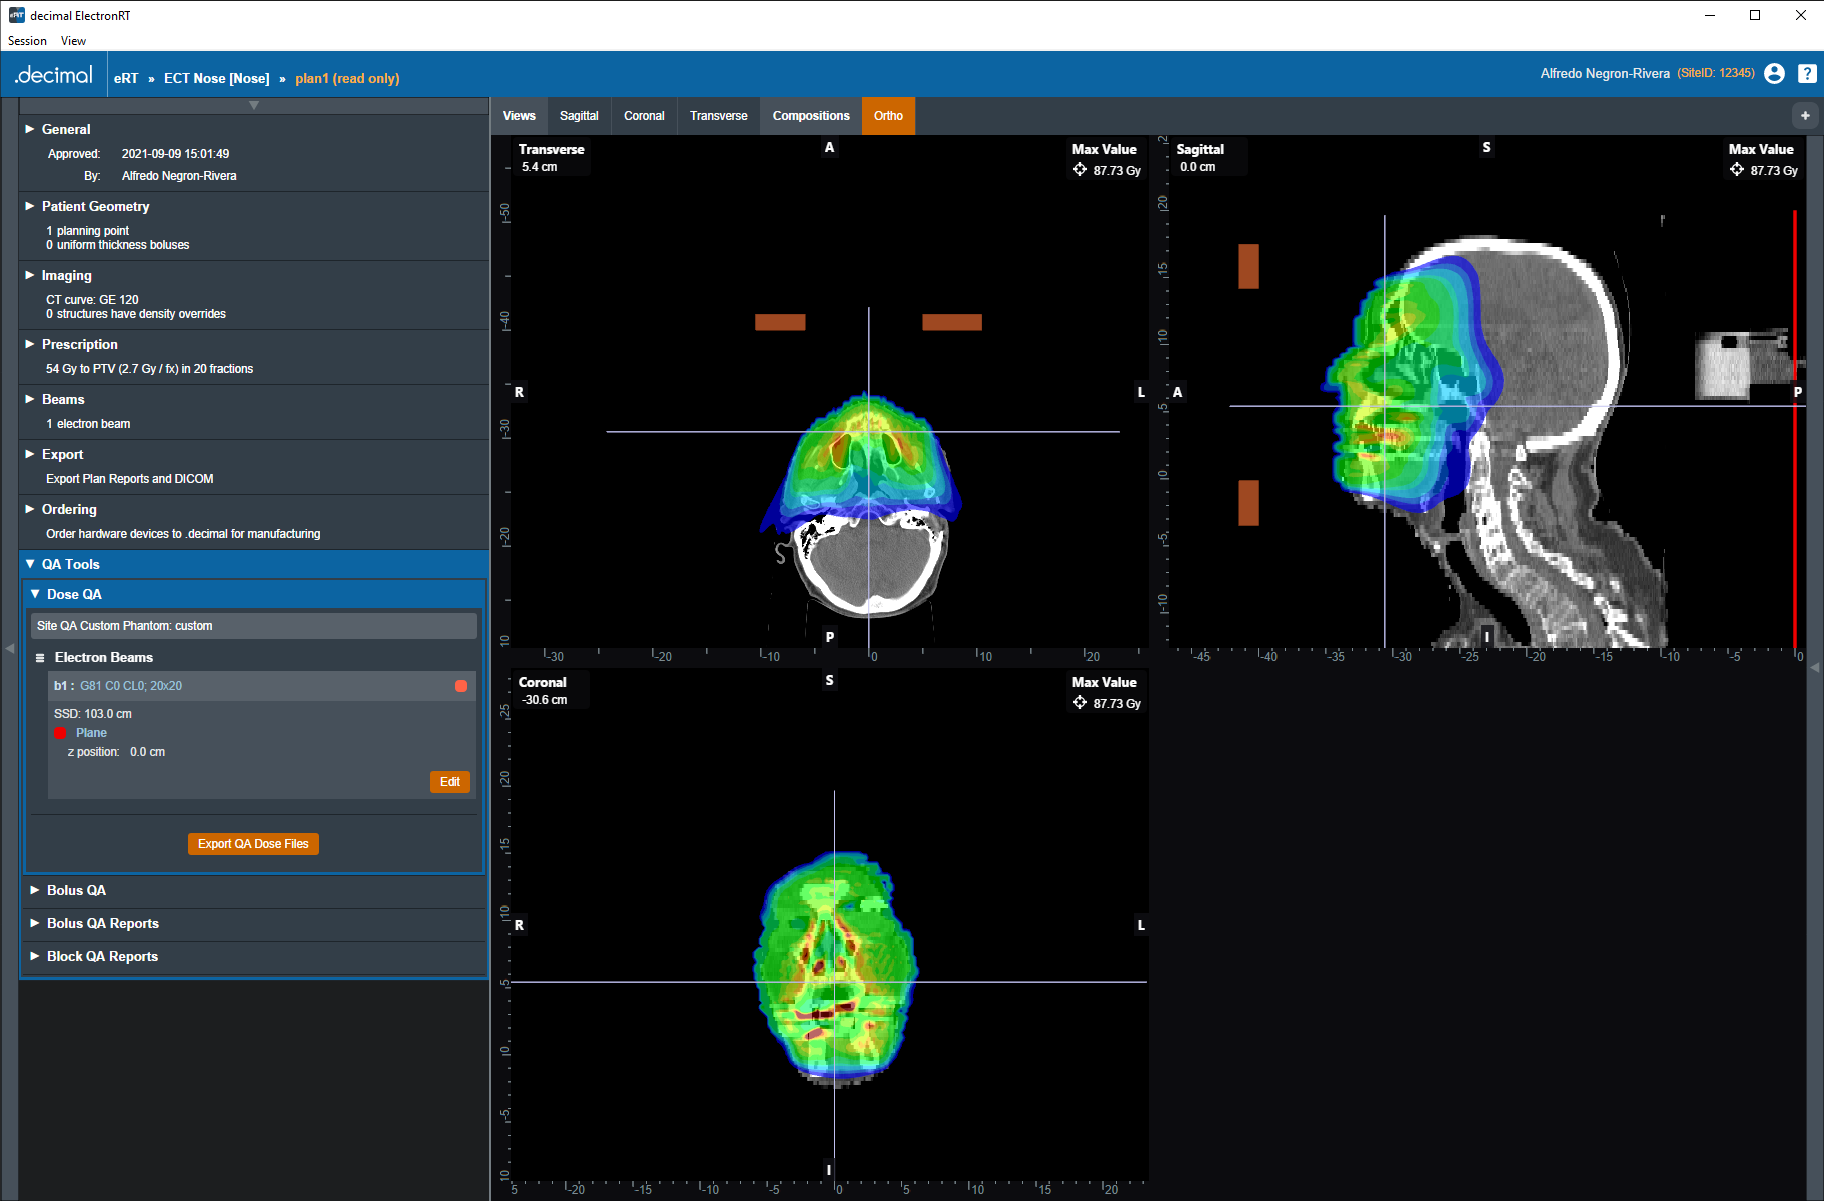Click the Edit button for beam b1
1824x1201 pixels.
(449, 782)
